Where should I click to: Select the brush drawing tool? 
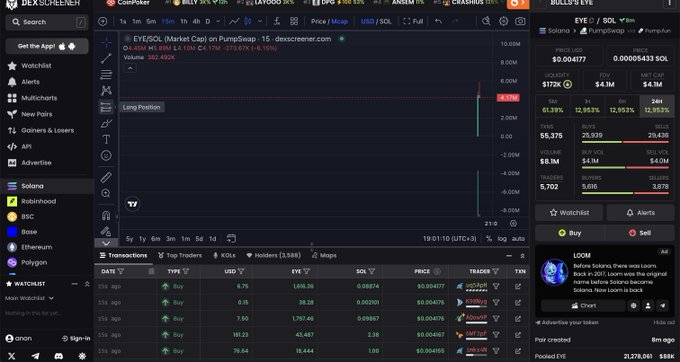pos(106,124)
